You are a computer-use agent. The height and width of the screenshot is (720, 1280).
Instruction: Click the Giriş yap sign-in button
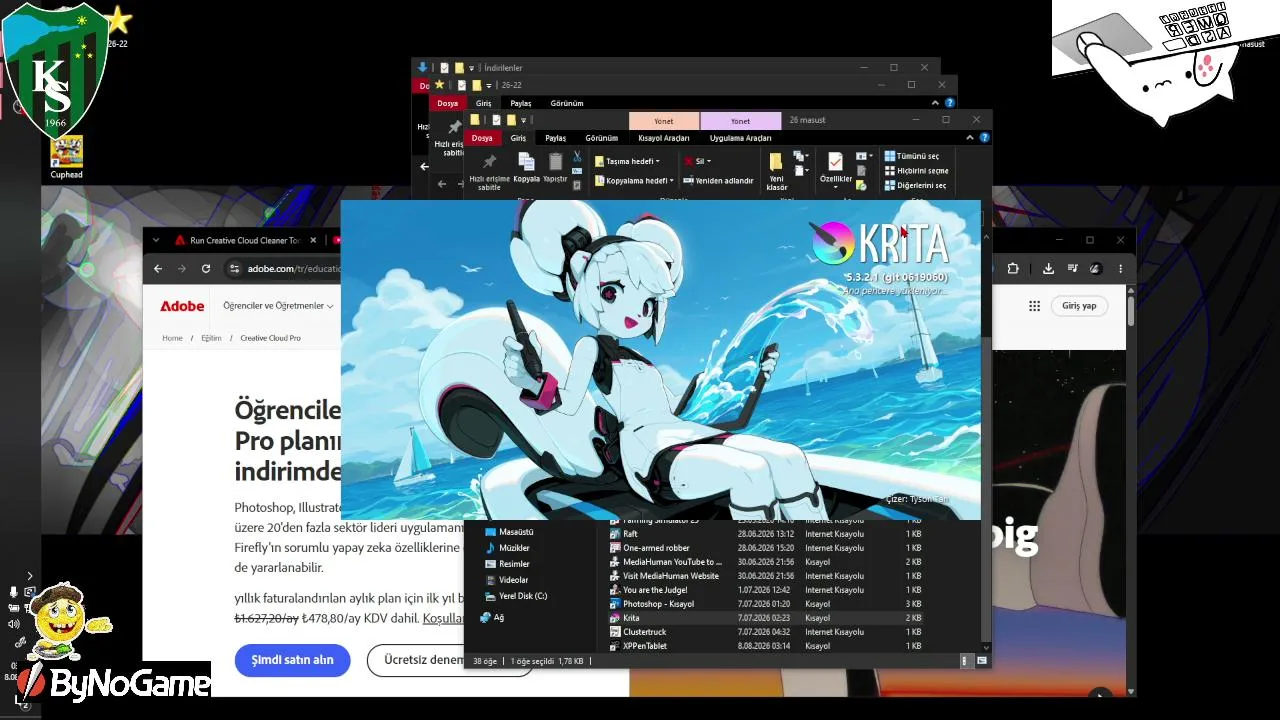click(x=1079, y=306)
